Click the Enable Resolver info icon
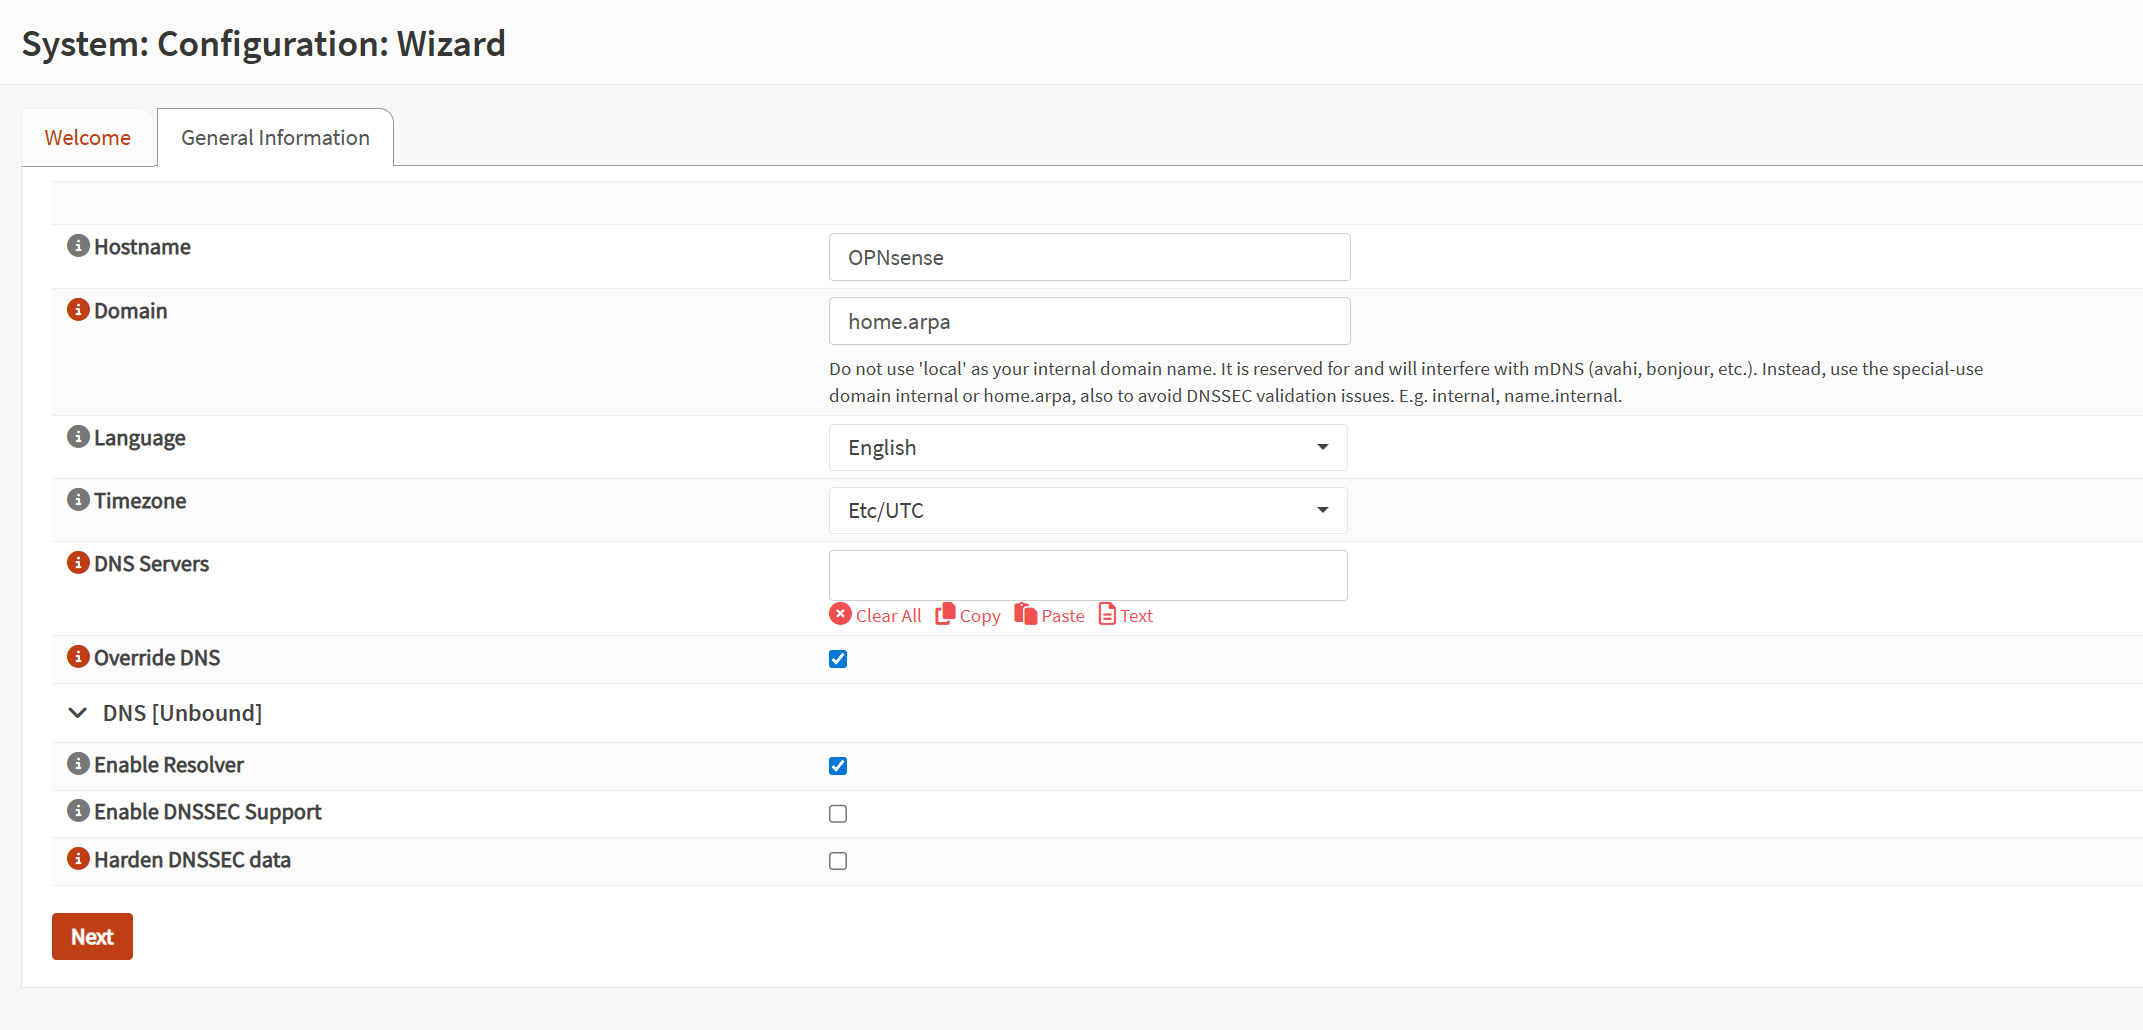 click(x=78, y=764)
